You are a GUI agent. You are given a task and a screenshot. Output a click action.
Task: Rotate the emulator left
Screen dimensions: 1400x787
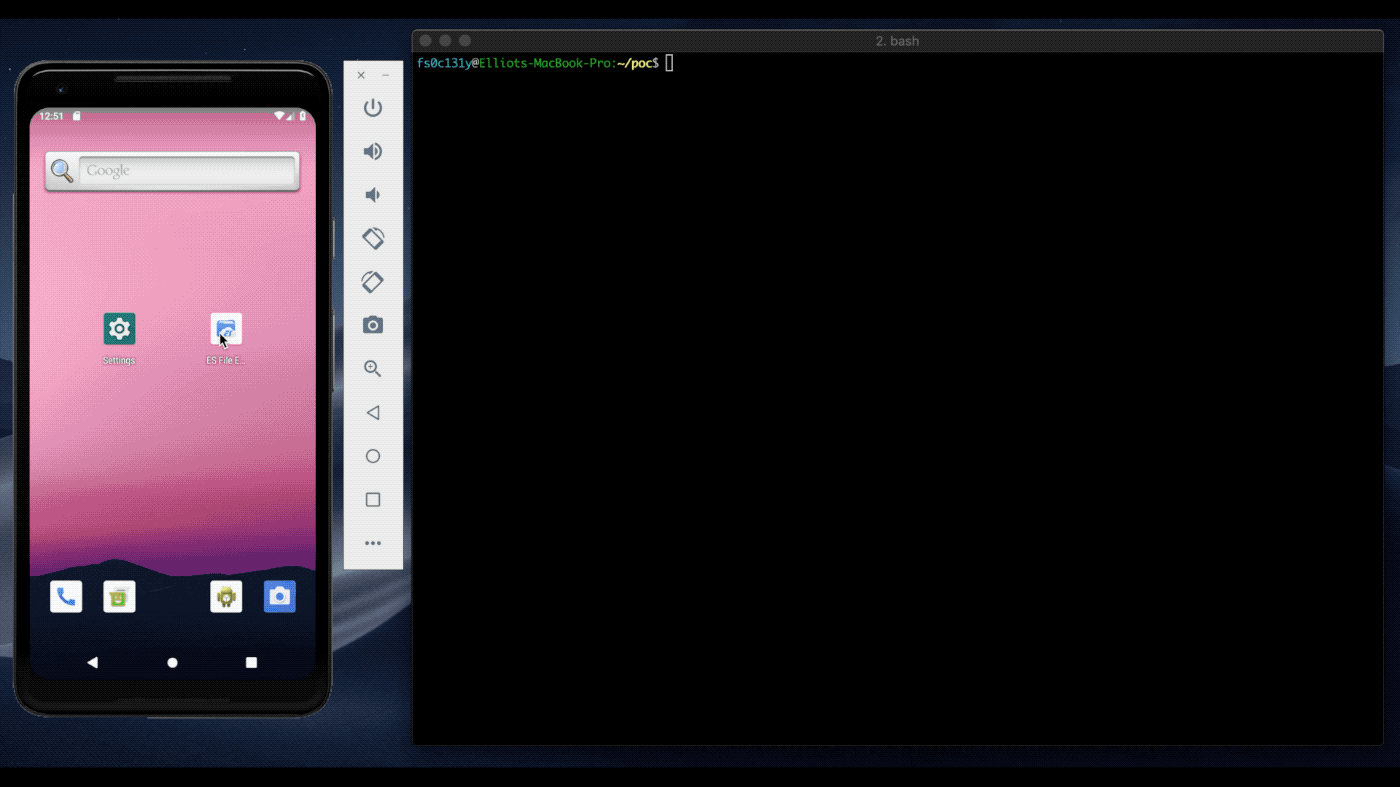(x=373, y=238)
